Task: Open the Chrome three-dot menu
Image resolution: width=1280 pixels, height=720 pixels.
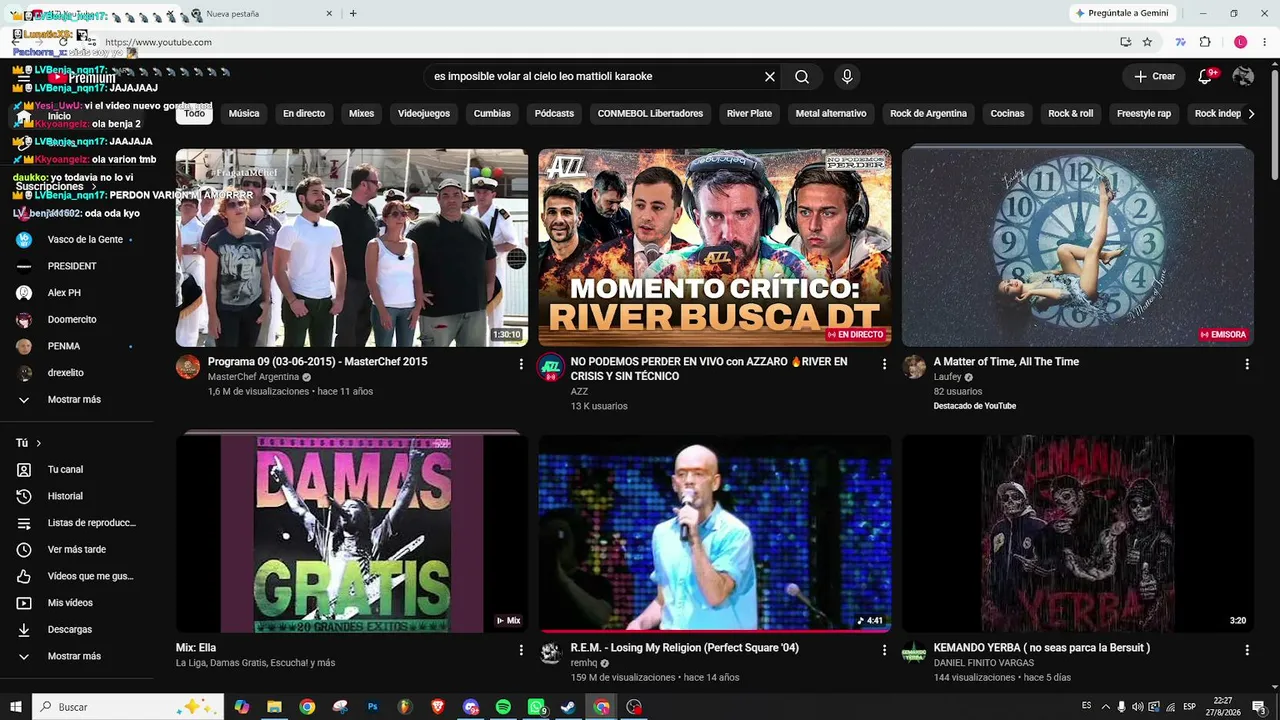Action: click(1265, 42)
